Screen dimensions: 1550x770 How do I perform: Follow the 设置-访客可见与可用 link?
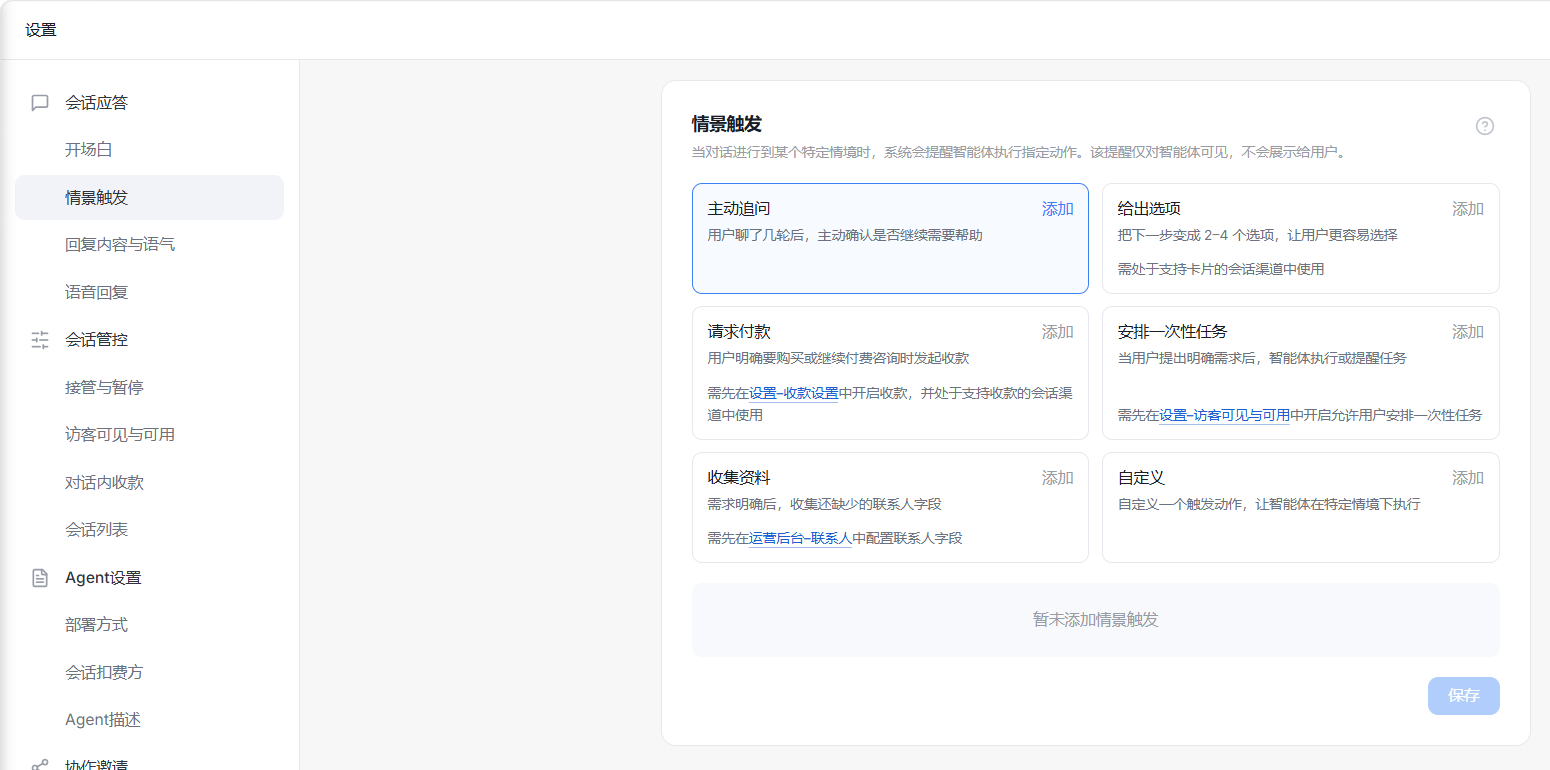(1224, 415)
